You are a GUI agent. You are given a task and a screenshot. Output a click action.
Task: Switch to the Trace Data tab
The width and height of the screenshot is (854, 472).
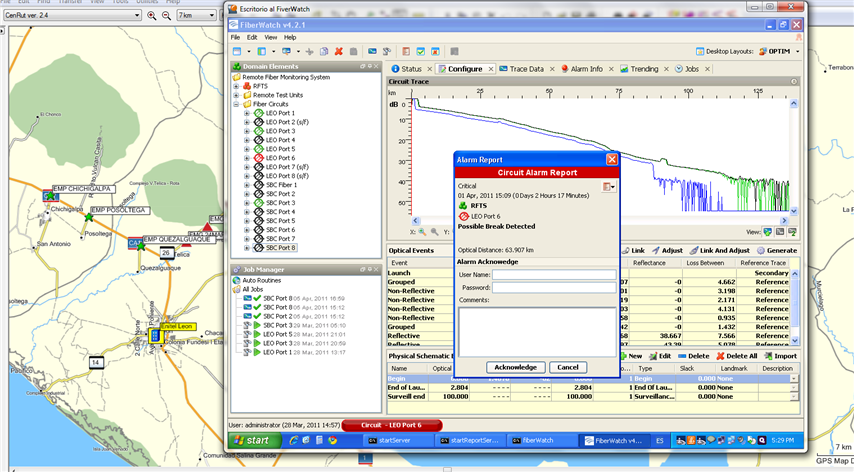click(522, 69)
